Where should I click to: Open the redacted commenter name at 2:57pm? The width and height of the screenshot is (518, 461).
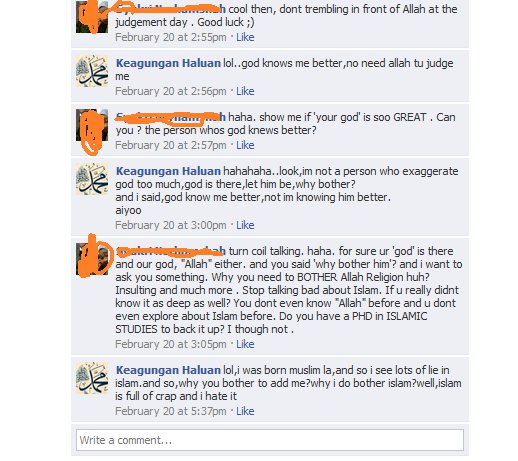pos(170,117)
